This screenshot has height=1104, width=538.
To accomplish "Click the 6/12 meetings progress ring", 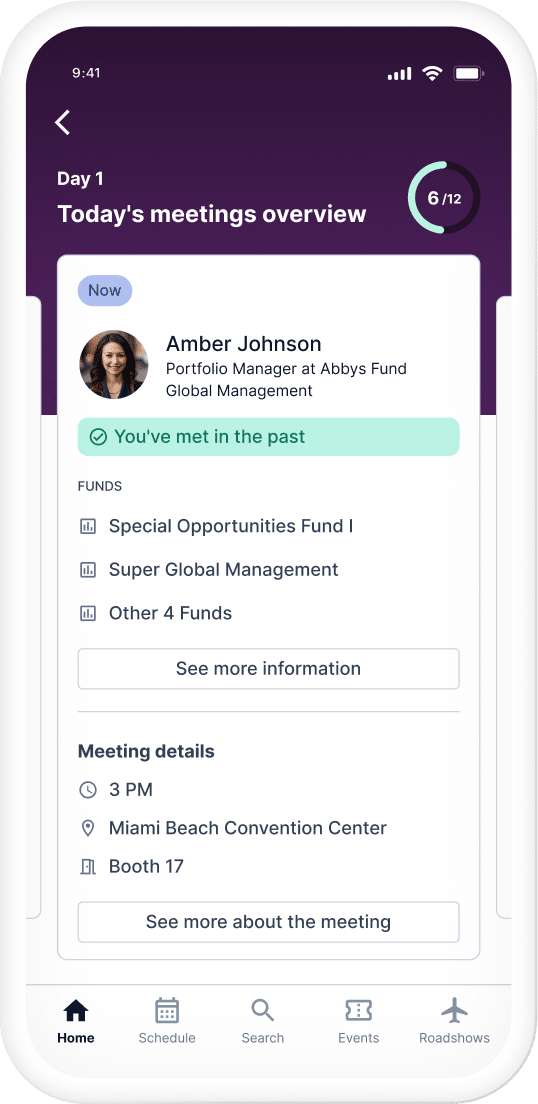I will click(x=444, y=198).
